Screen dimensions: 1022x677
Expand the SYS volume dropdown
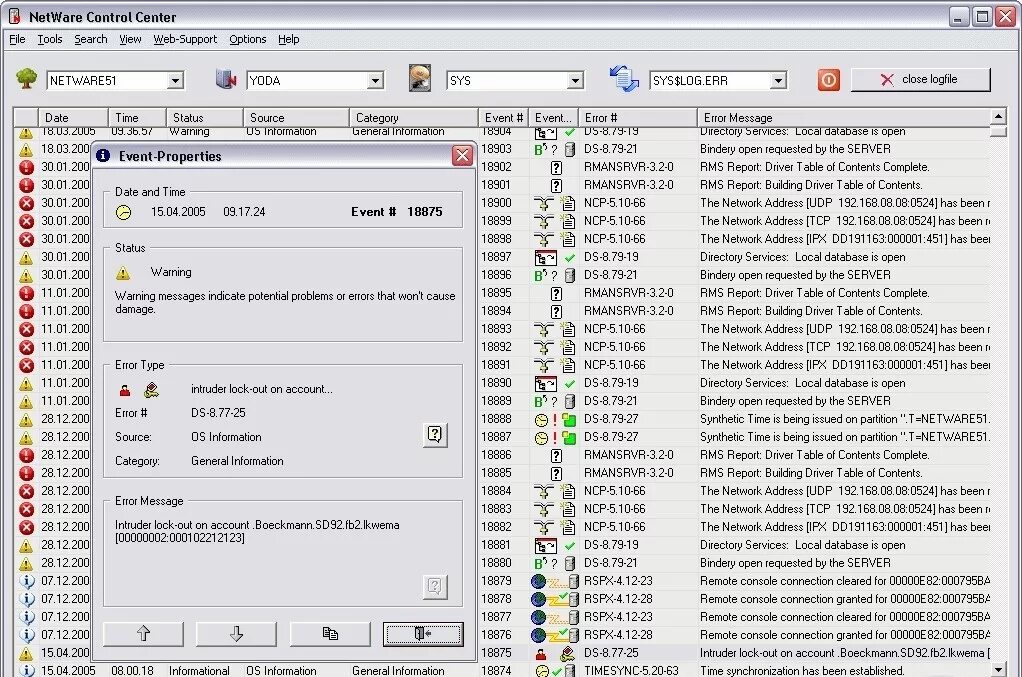click(x=574, y=80)
